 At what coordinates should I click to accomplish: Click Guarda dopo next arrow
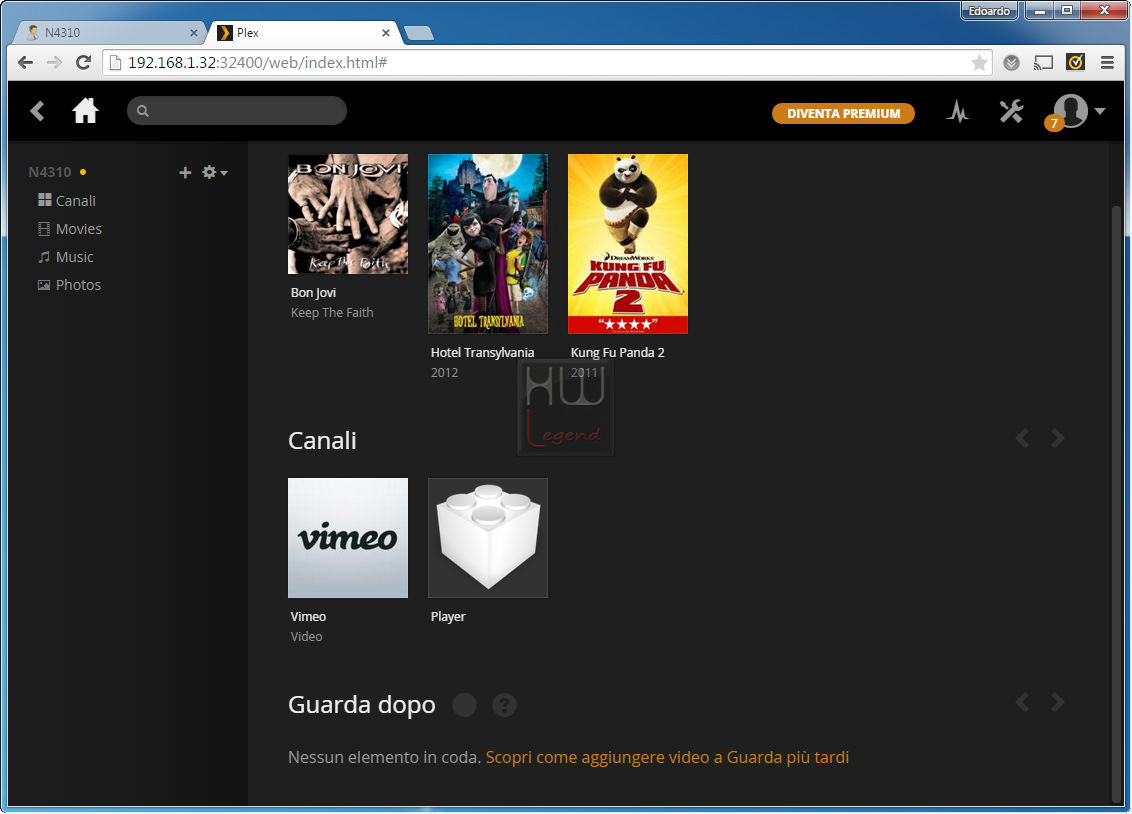coord(1058,702)
